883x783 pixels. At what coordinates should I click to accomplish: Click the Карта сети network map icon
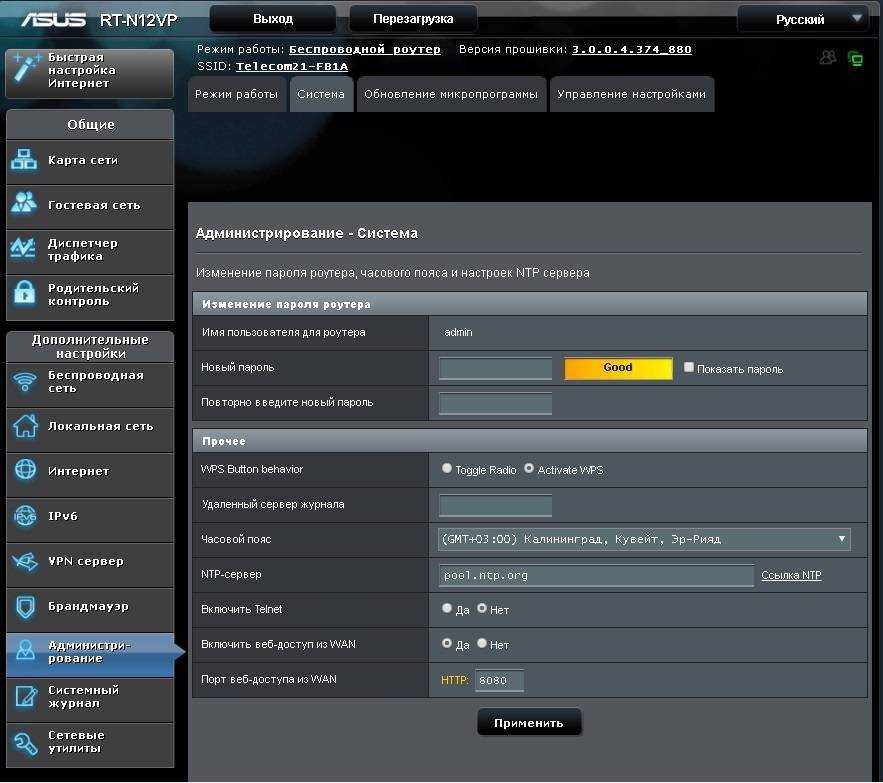coord(24,160)
